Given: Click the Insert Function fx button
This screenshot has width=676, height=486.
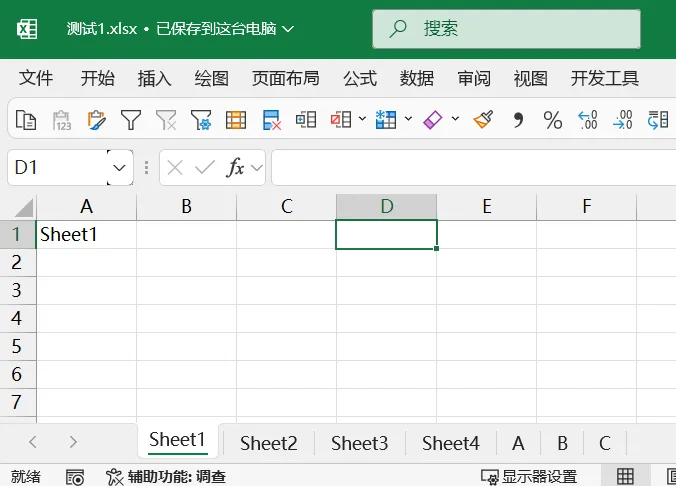Looking at the screenshot, I should point(235,167).
